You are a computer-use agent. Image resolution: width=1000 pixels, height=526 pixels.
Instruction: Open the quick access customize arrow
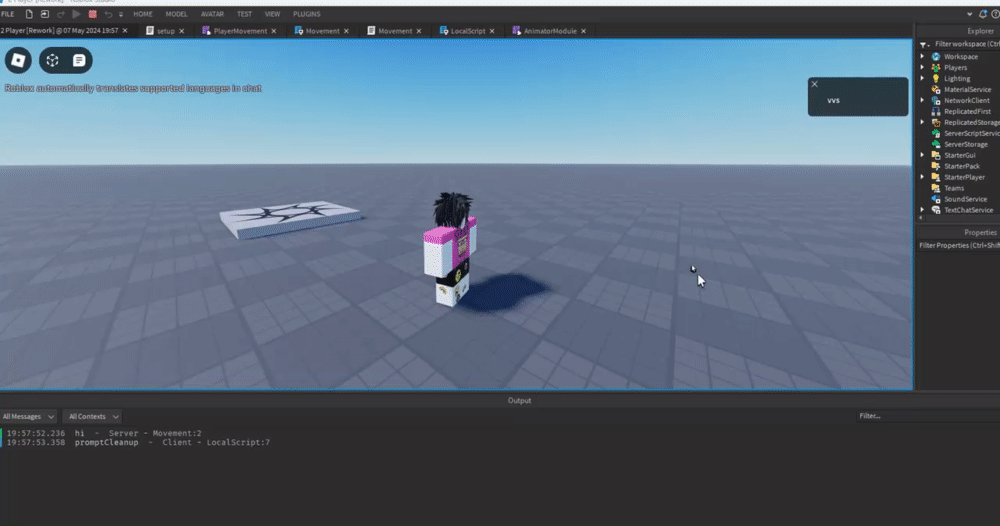click(x=121, y=15)
